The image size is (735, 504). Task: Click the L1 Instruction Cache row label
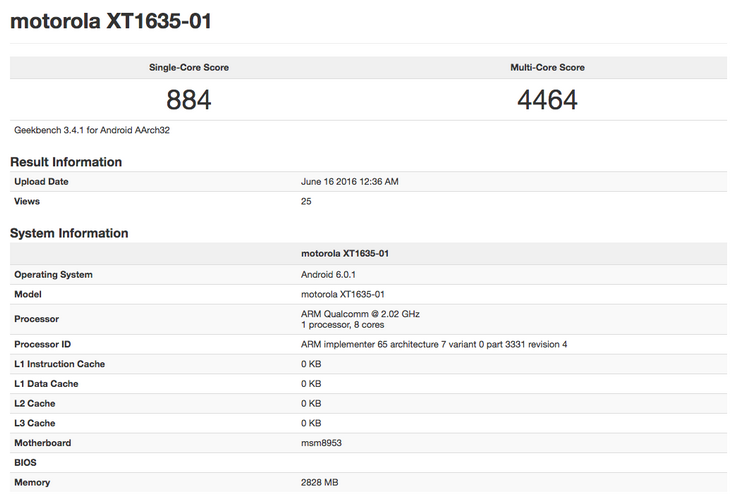(x=59, y=364)
